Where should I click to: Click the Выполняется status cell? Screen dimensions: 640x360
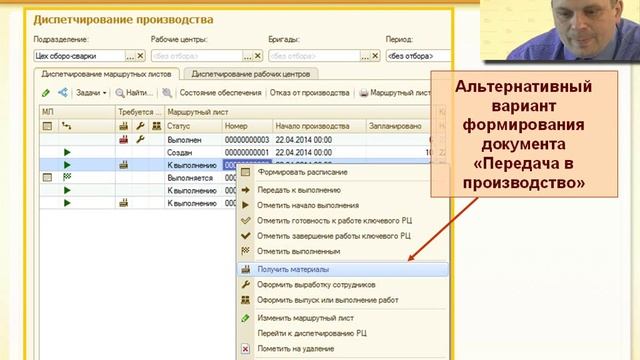click(193, 178)
